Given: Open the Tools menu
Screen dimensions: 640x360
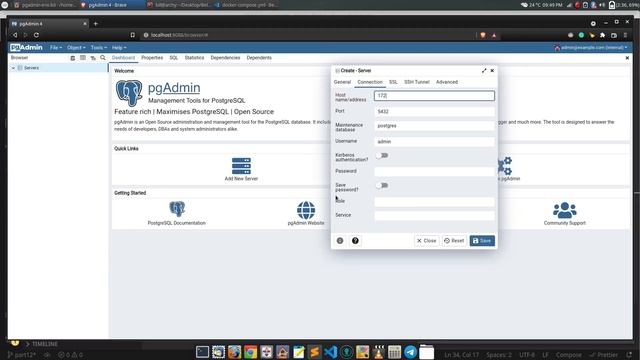Looking at the screenshot, I should pyautogui.click(x=98, y=48).
